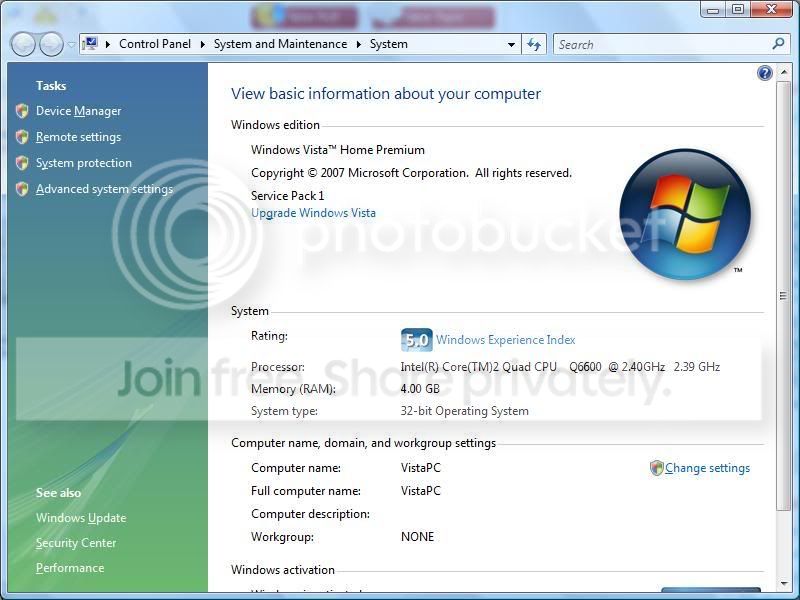Minimize the System window

713,10
